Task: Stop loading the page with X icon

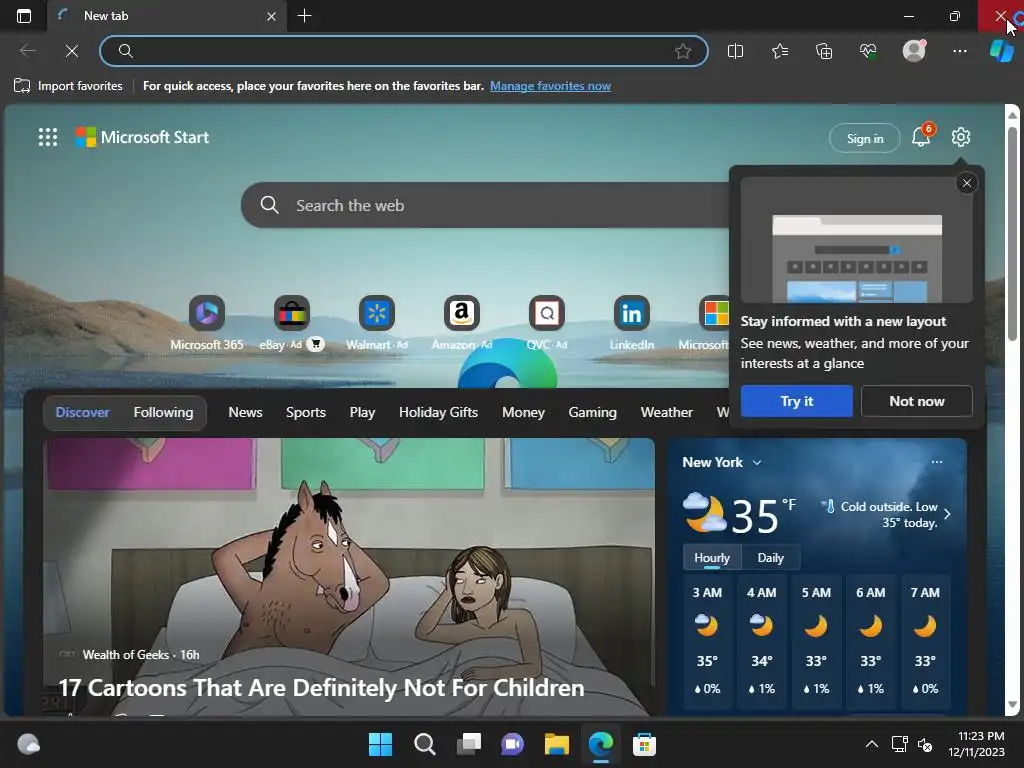Action: tap(72, 51)
